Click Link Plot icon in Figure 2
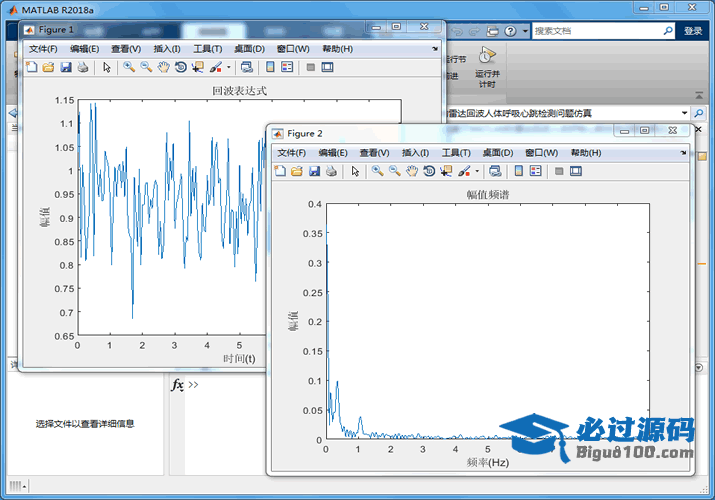715x500 pixels. tap(495, 171)
